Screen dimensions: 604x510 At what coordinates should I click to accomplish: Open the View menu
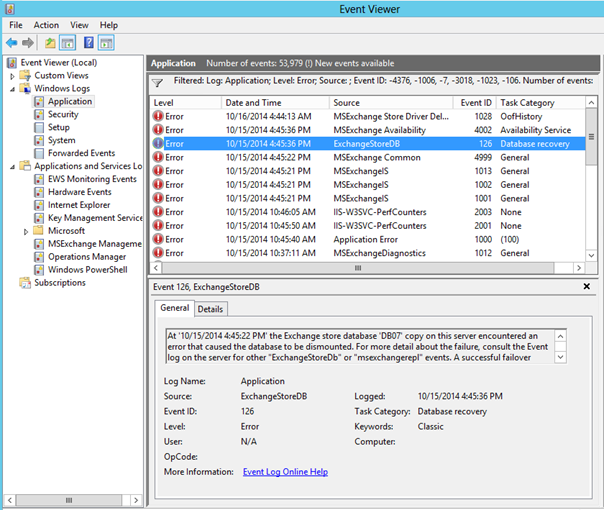click(79, 24)
